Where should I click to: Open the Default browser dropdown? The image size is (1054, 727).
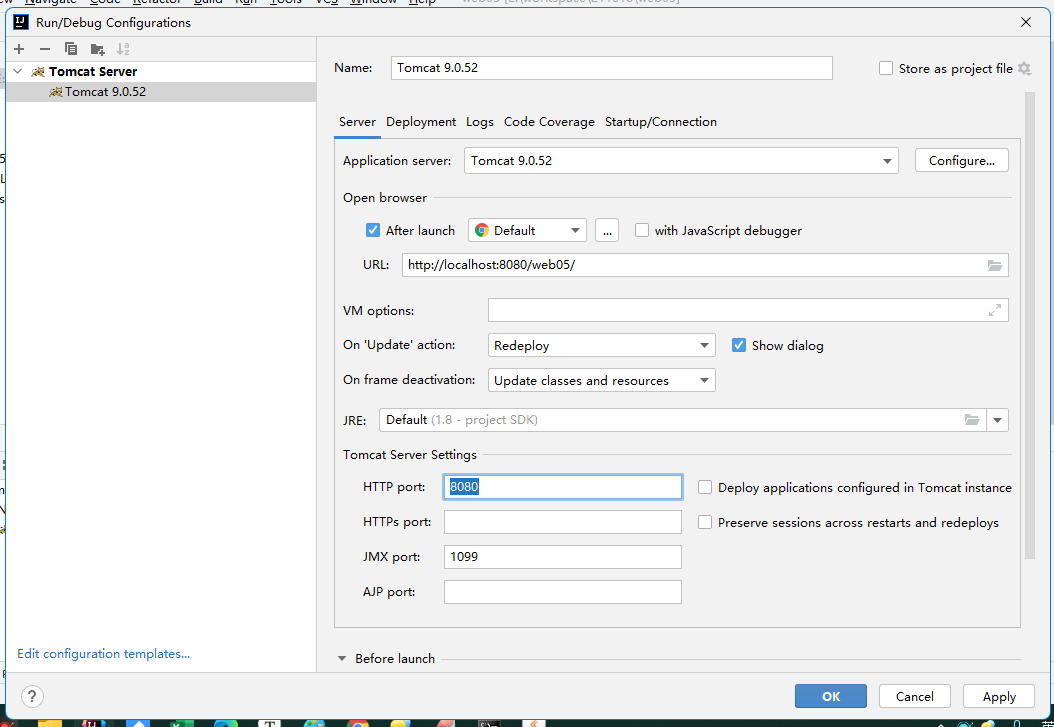point(527,230)
